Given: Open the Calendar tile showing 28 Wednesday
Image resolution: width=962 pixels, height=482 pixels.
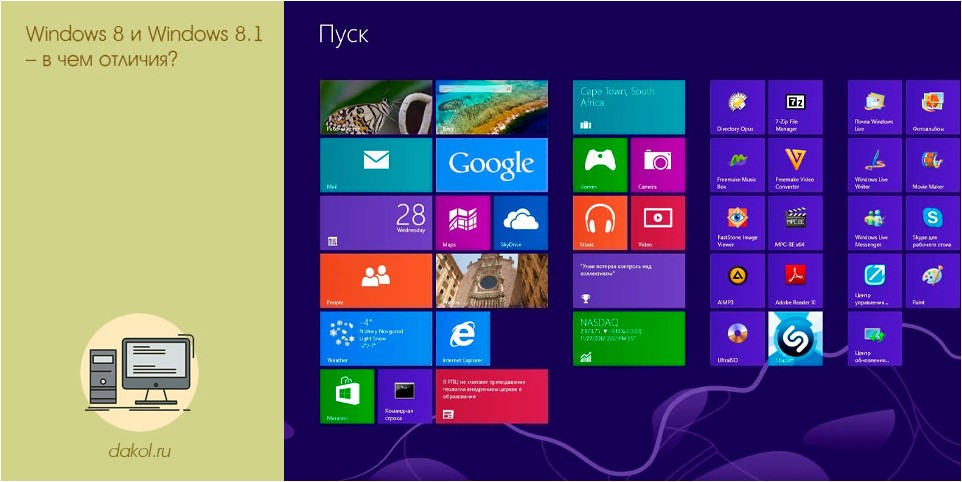Looking at the screenshot, I should 375,223.
